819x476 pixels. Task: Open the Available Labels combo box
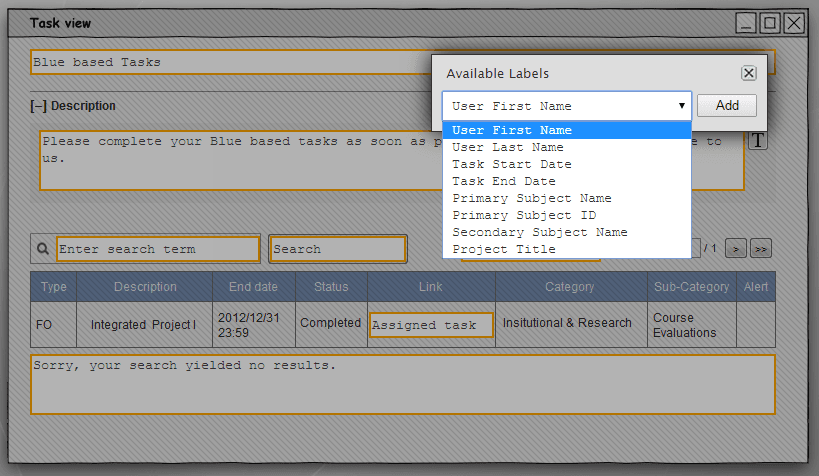(567, 106)
